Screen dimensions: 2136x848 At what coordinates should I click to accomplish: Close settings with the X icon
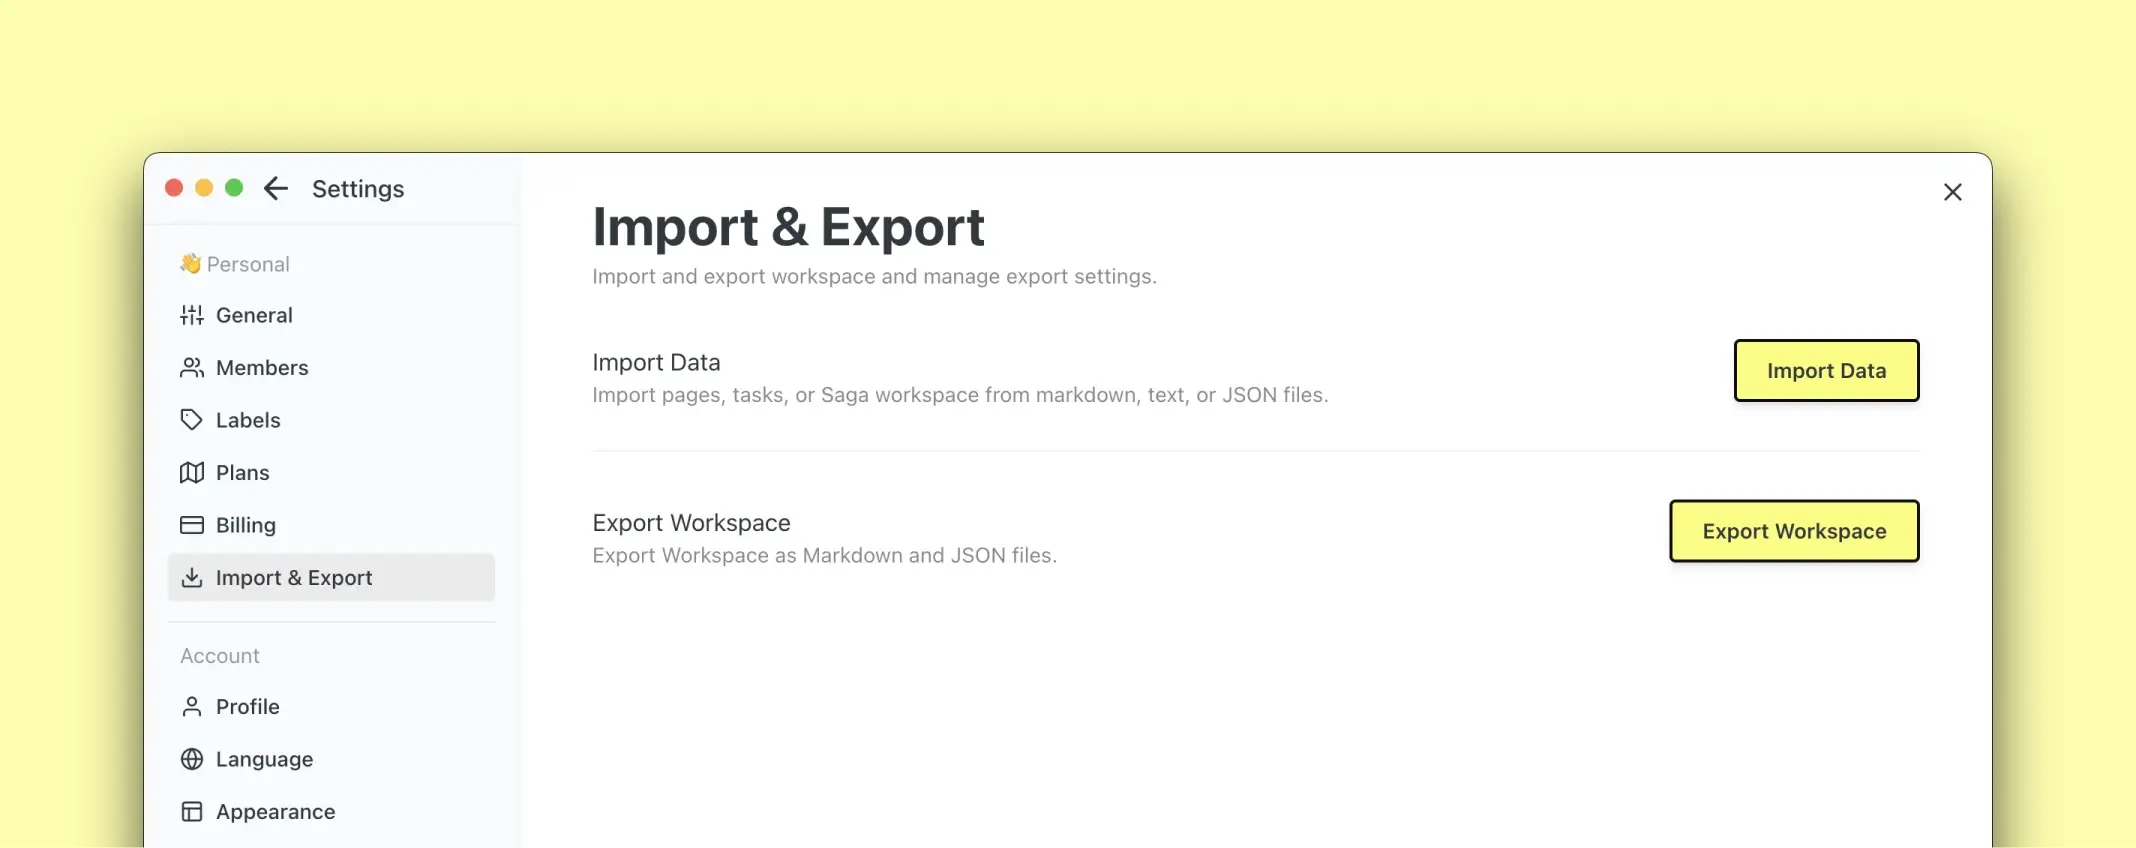tap(1952, 192)
